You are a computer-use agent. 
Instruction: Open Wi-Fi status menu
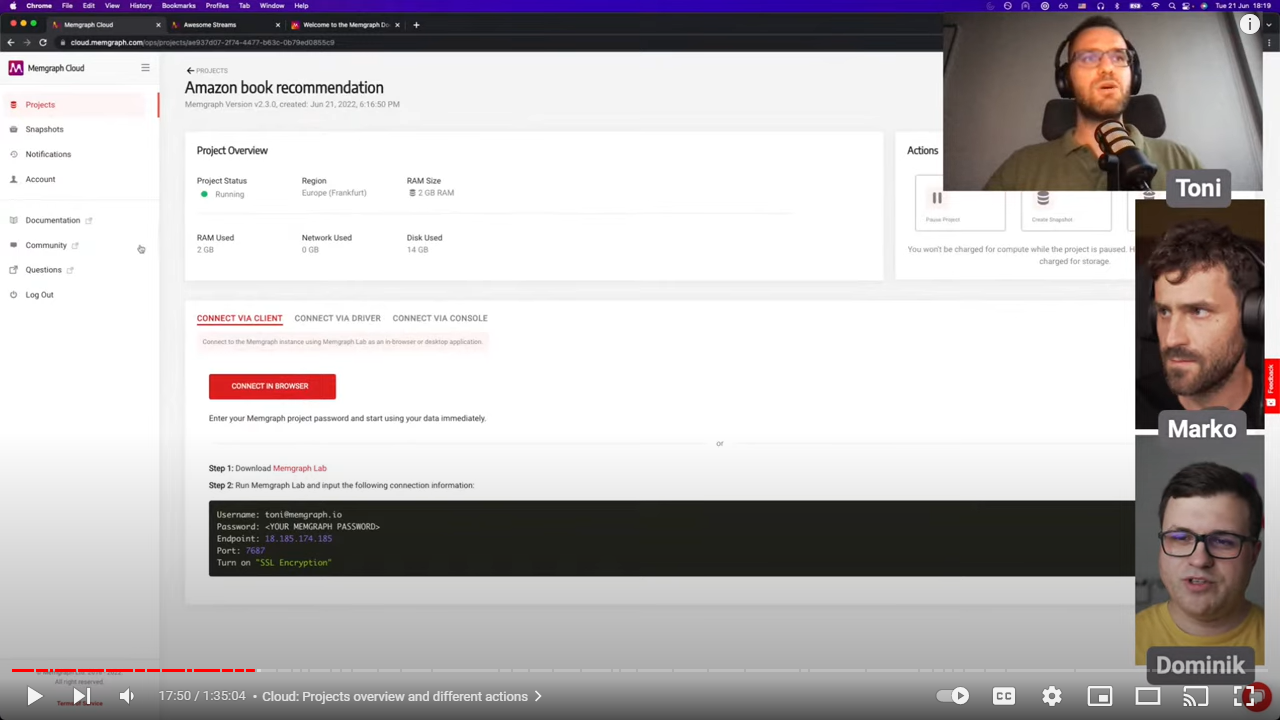(x=1155, y=6)
